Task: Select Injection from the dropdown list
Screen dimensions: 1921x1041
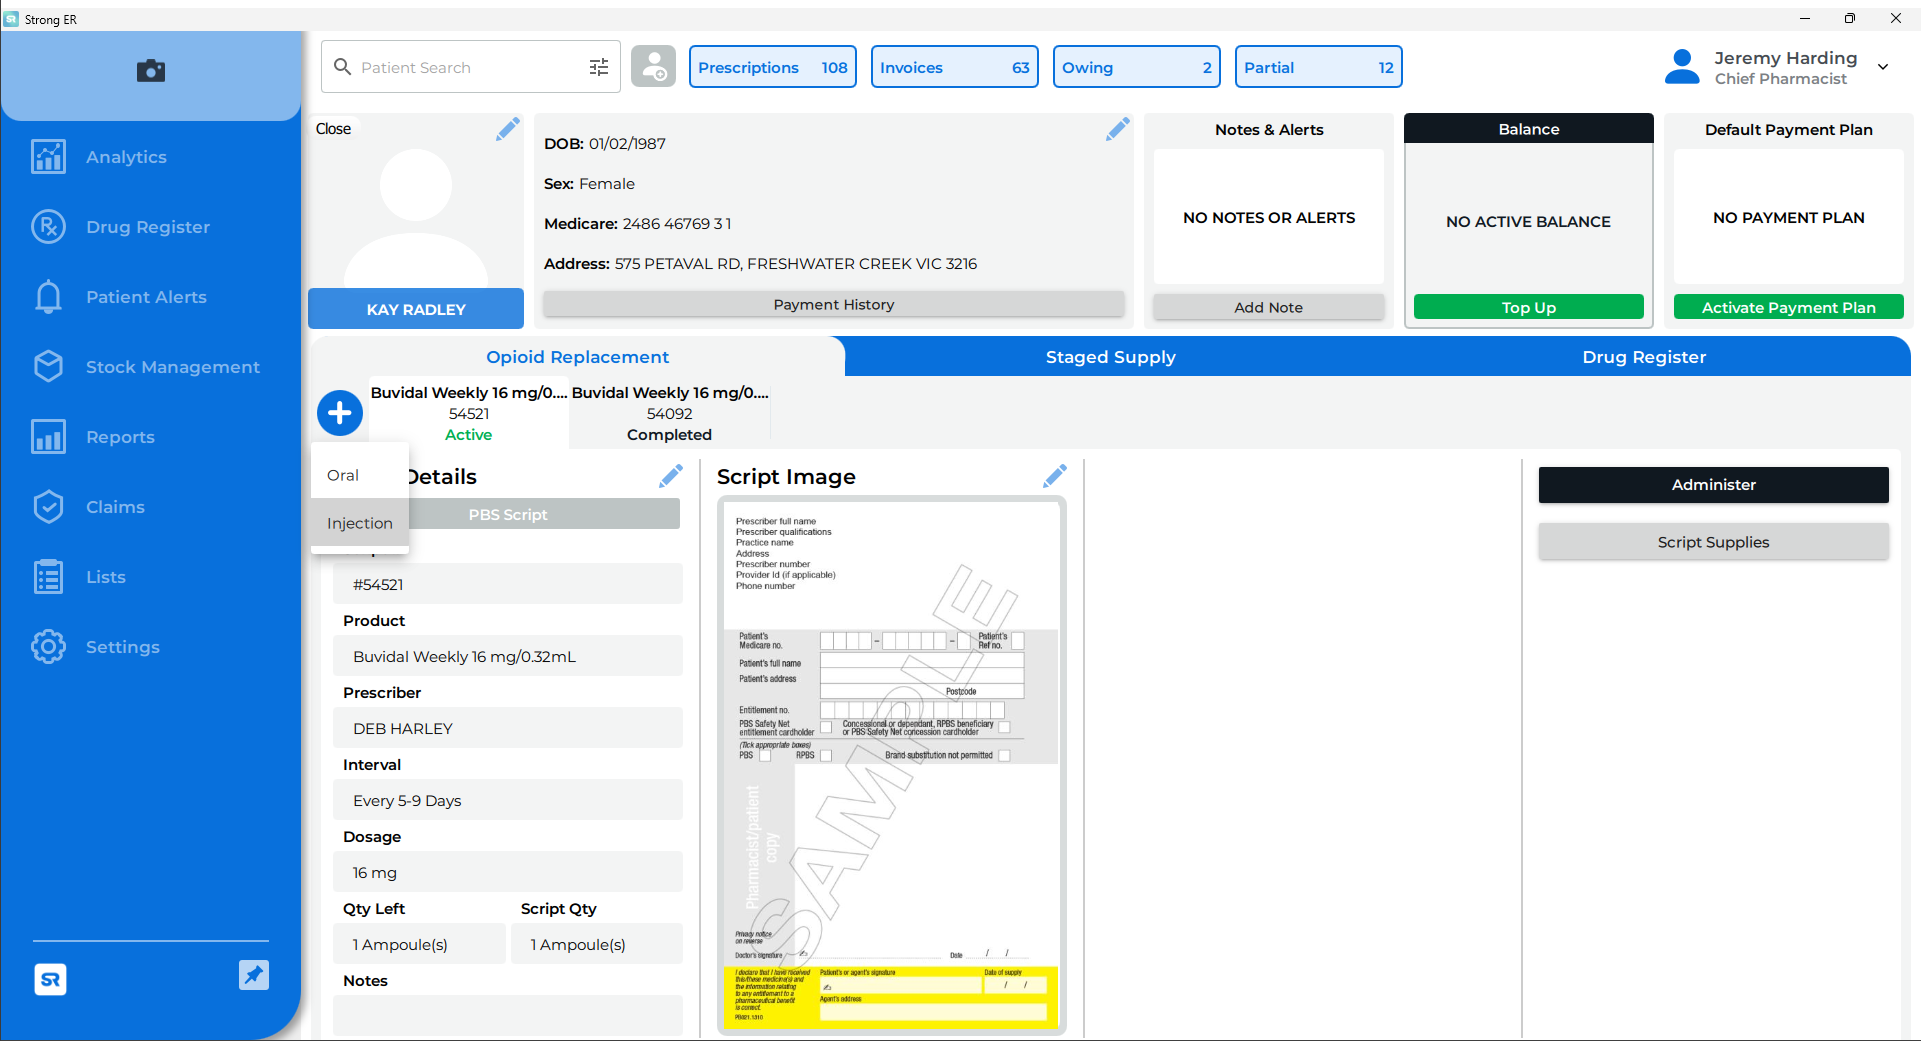Action: pyautogui.click(x=360, y=523)
